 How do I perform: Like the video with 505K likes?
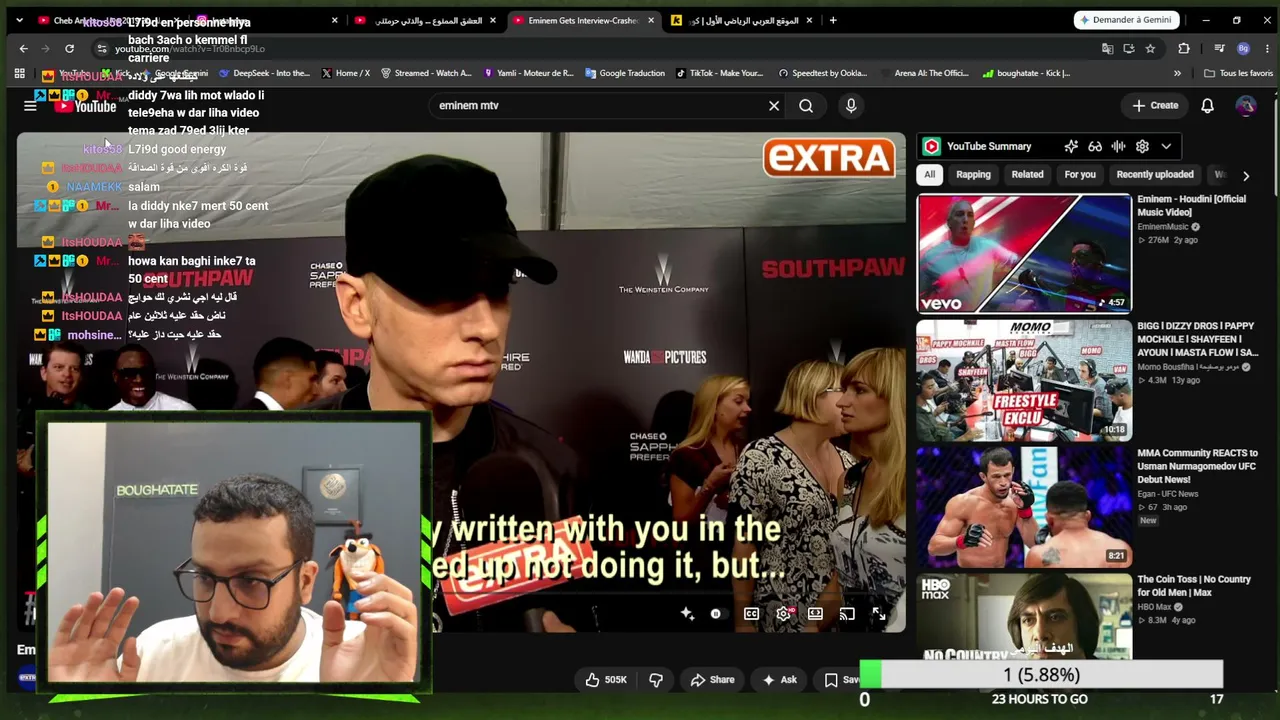coord(606,680)
